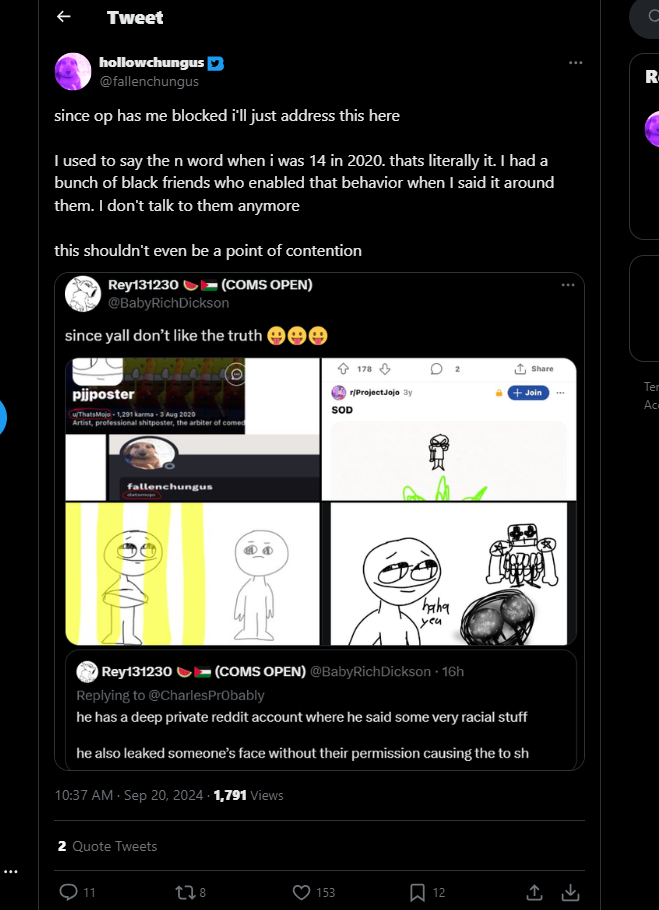This screenshot has height=910, width=659.
Task: Open quoted tweet's three-dot more menu
Action: (568, 285)
